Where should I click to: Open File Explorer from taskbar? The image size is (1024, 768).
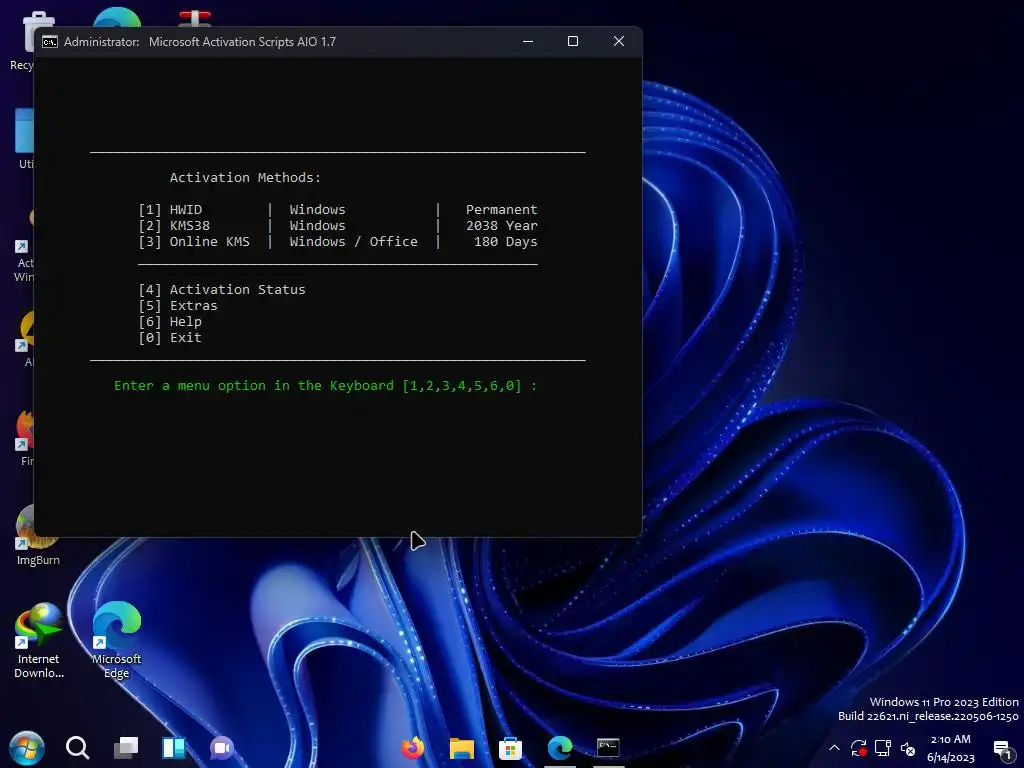(x=462, y=748)
